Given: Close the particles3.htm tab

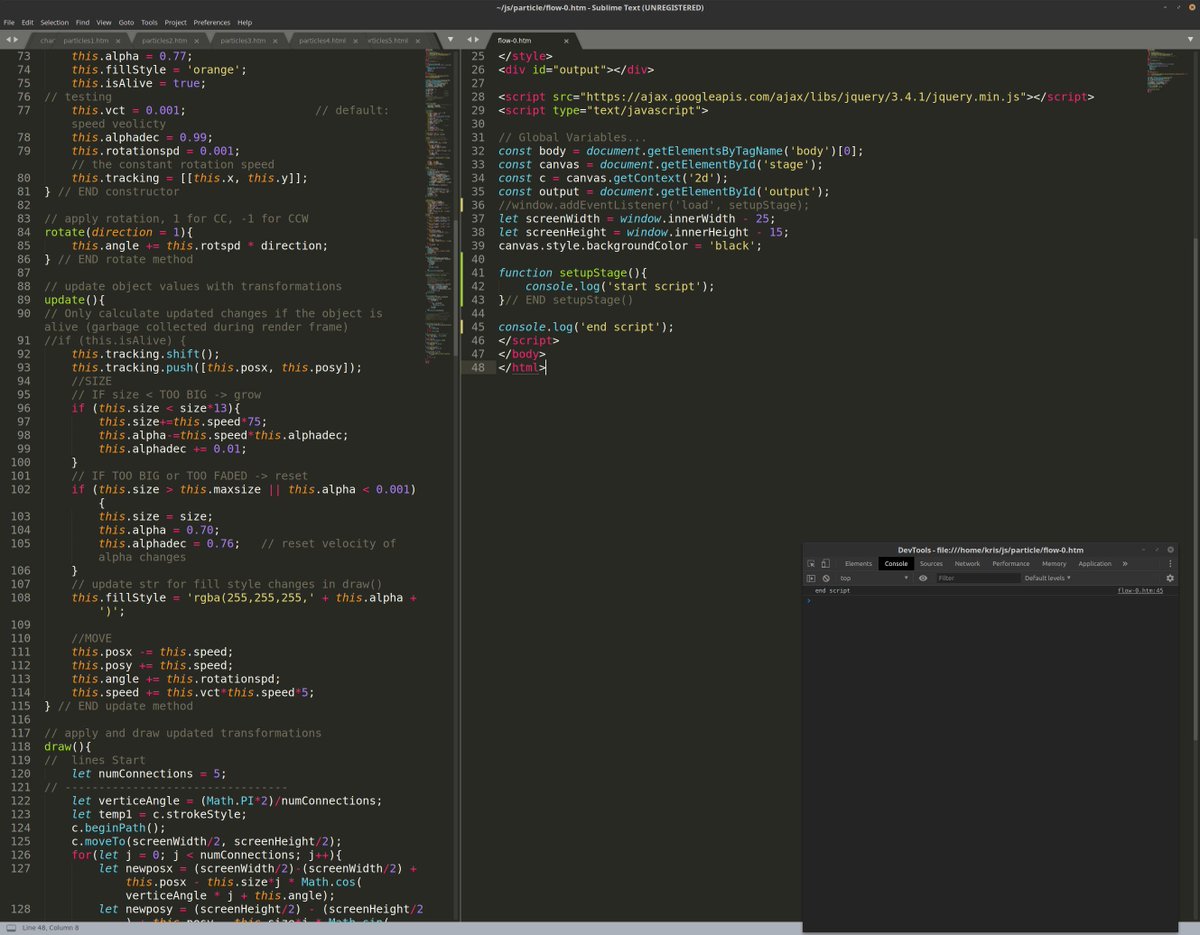Looking at the screenshot, I should 275,40.
